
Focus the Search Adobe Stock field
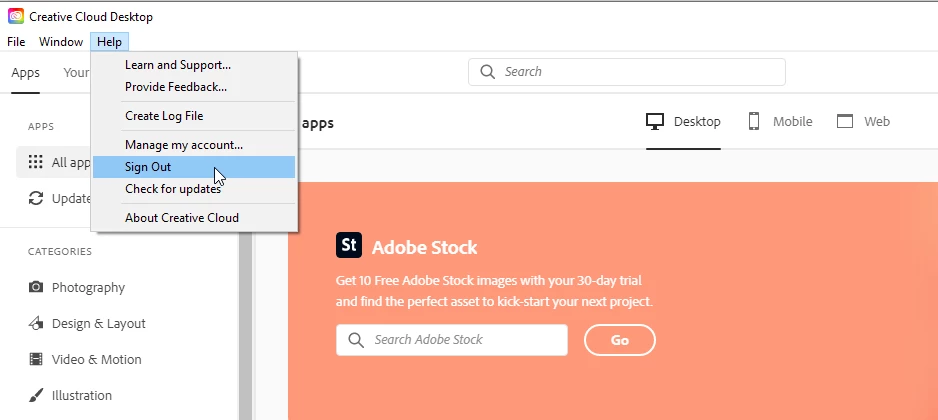pos(452,340)
